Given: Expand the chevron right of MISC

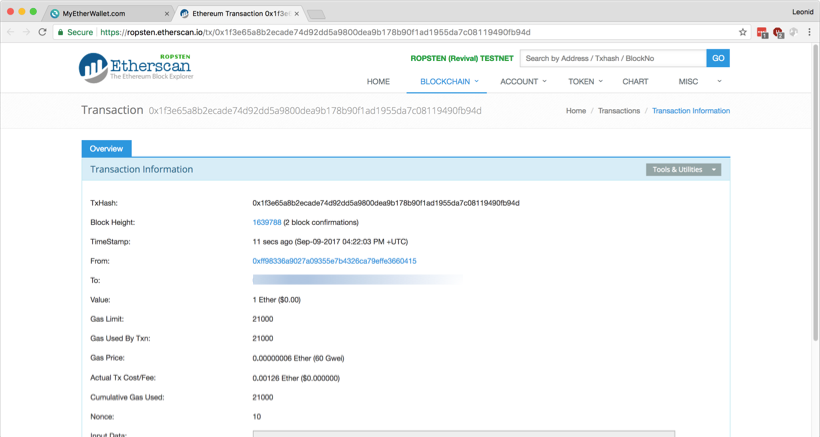Looking at the screenshot, I should point(719,82).
